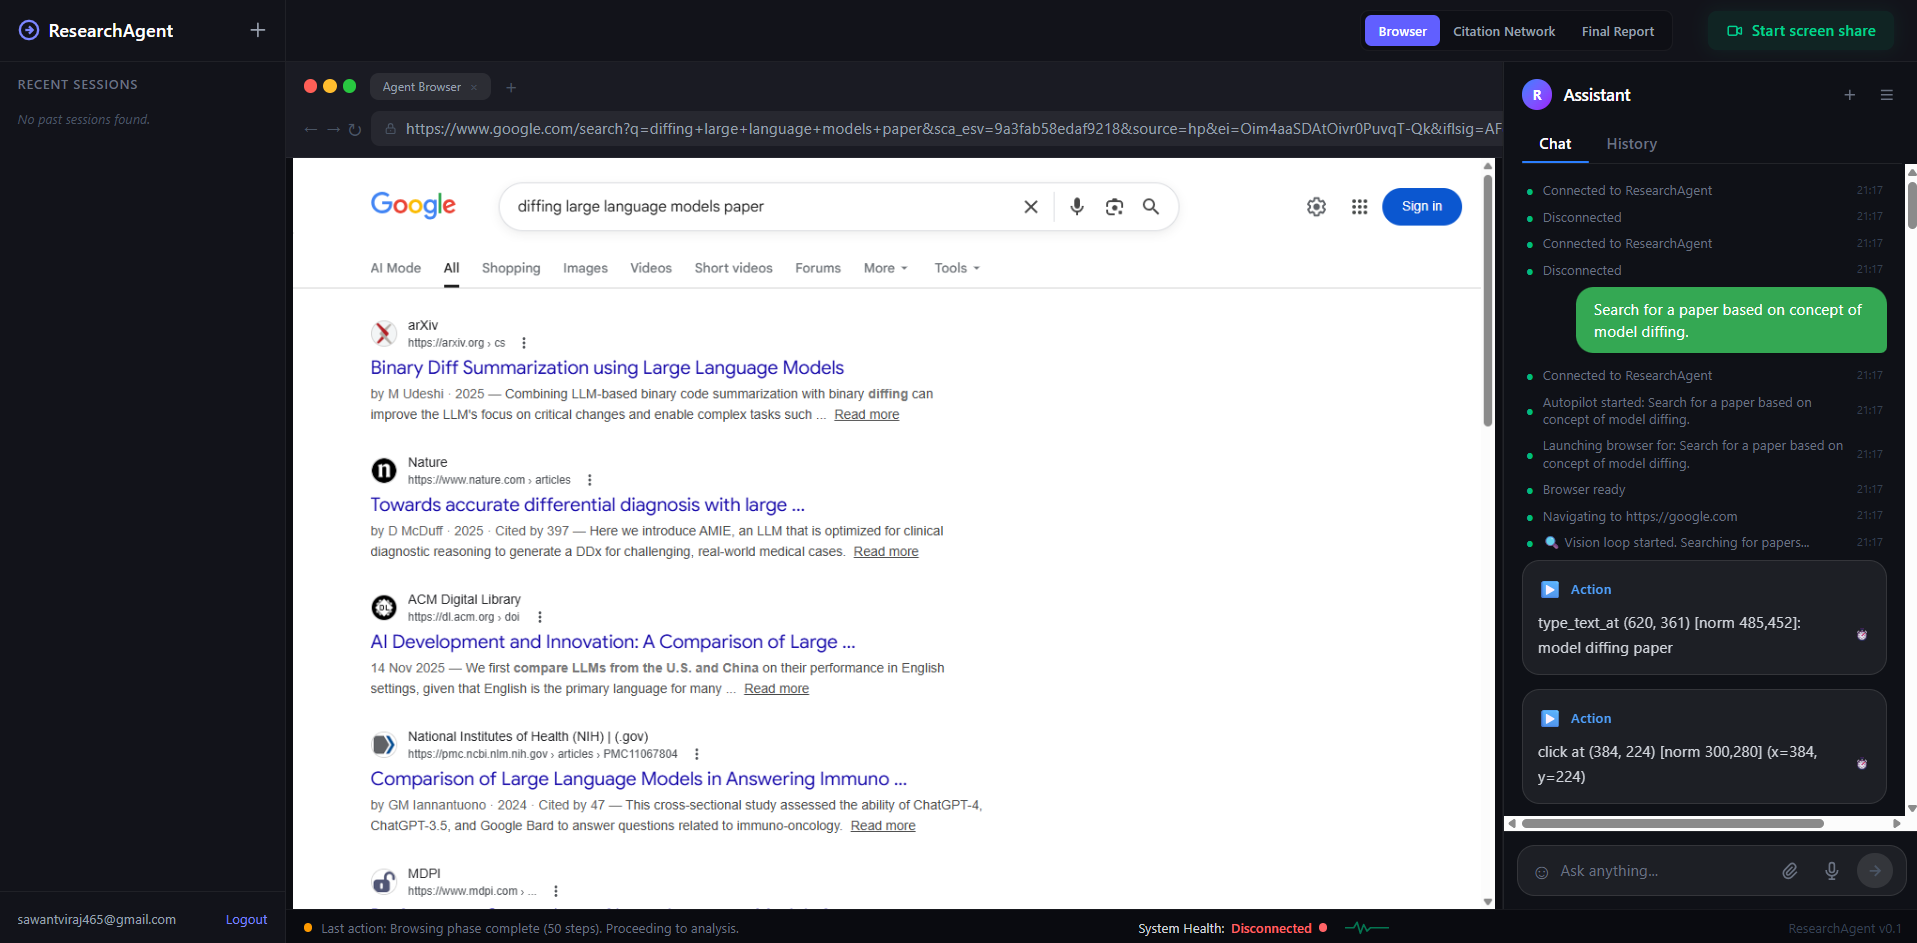
Task: Open Binary Diff Summarization paper link
Action: 607,368
